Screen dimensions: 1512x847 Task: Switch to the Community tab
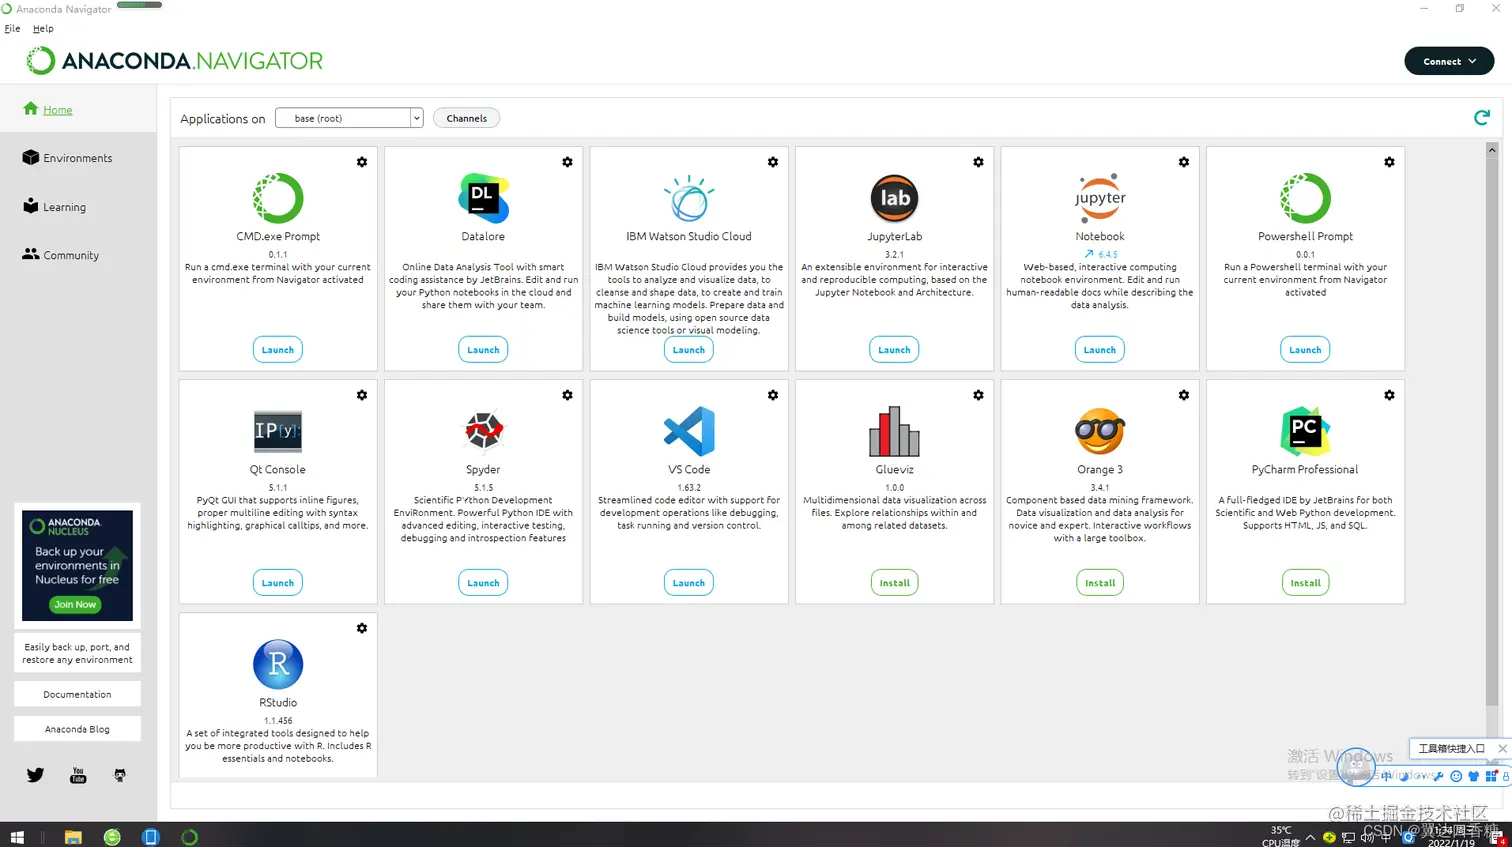pyautogui.click(x=61, y=255)
